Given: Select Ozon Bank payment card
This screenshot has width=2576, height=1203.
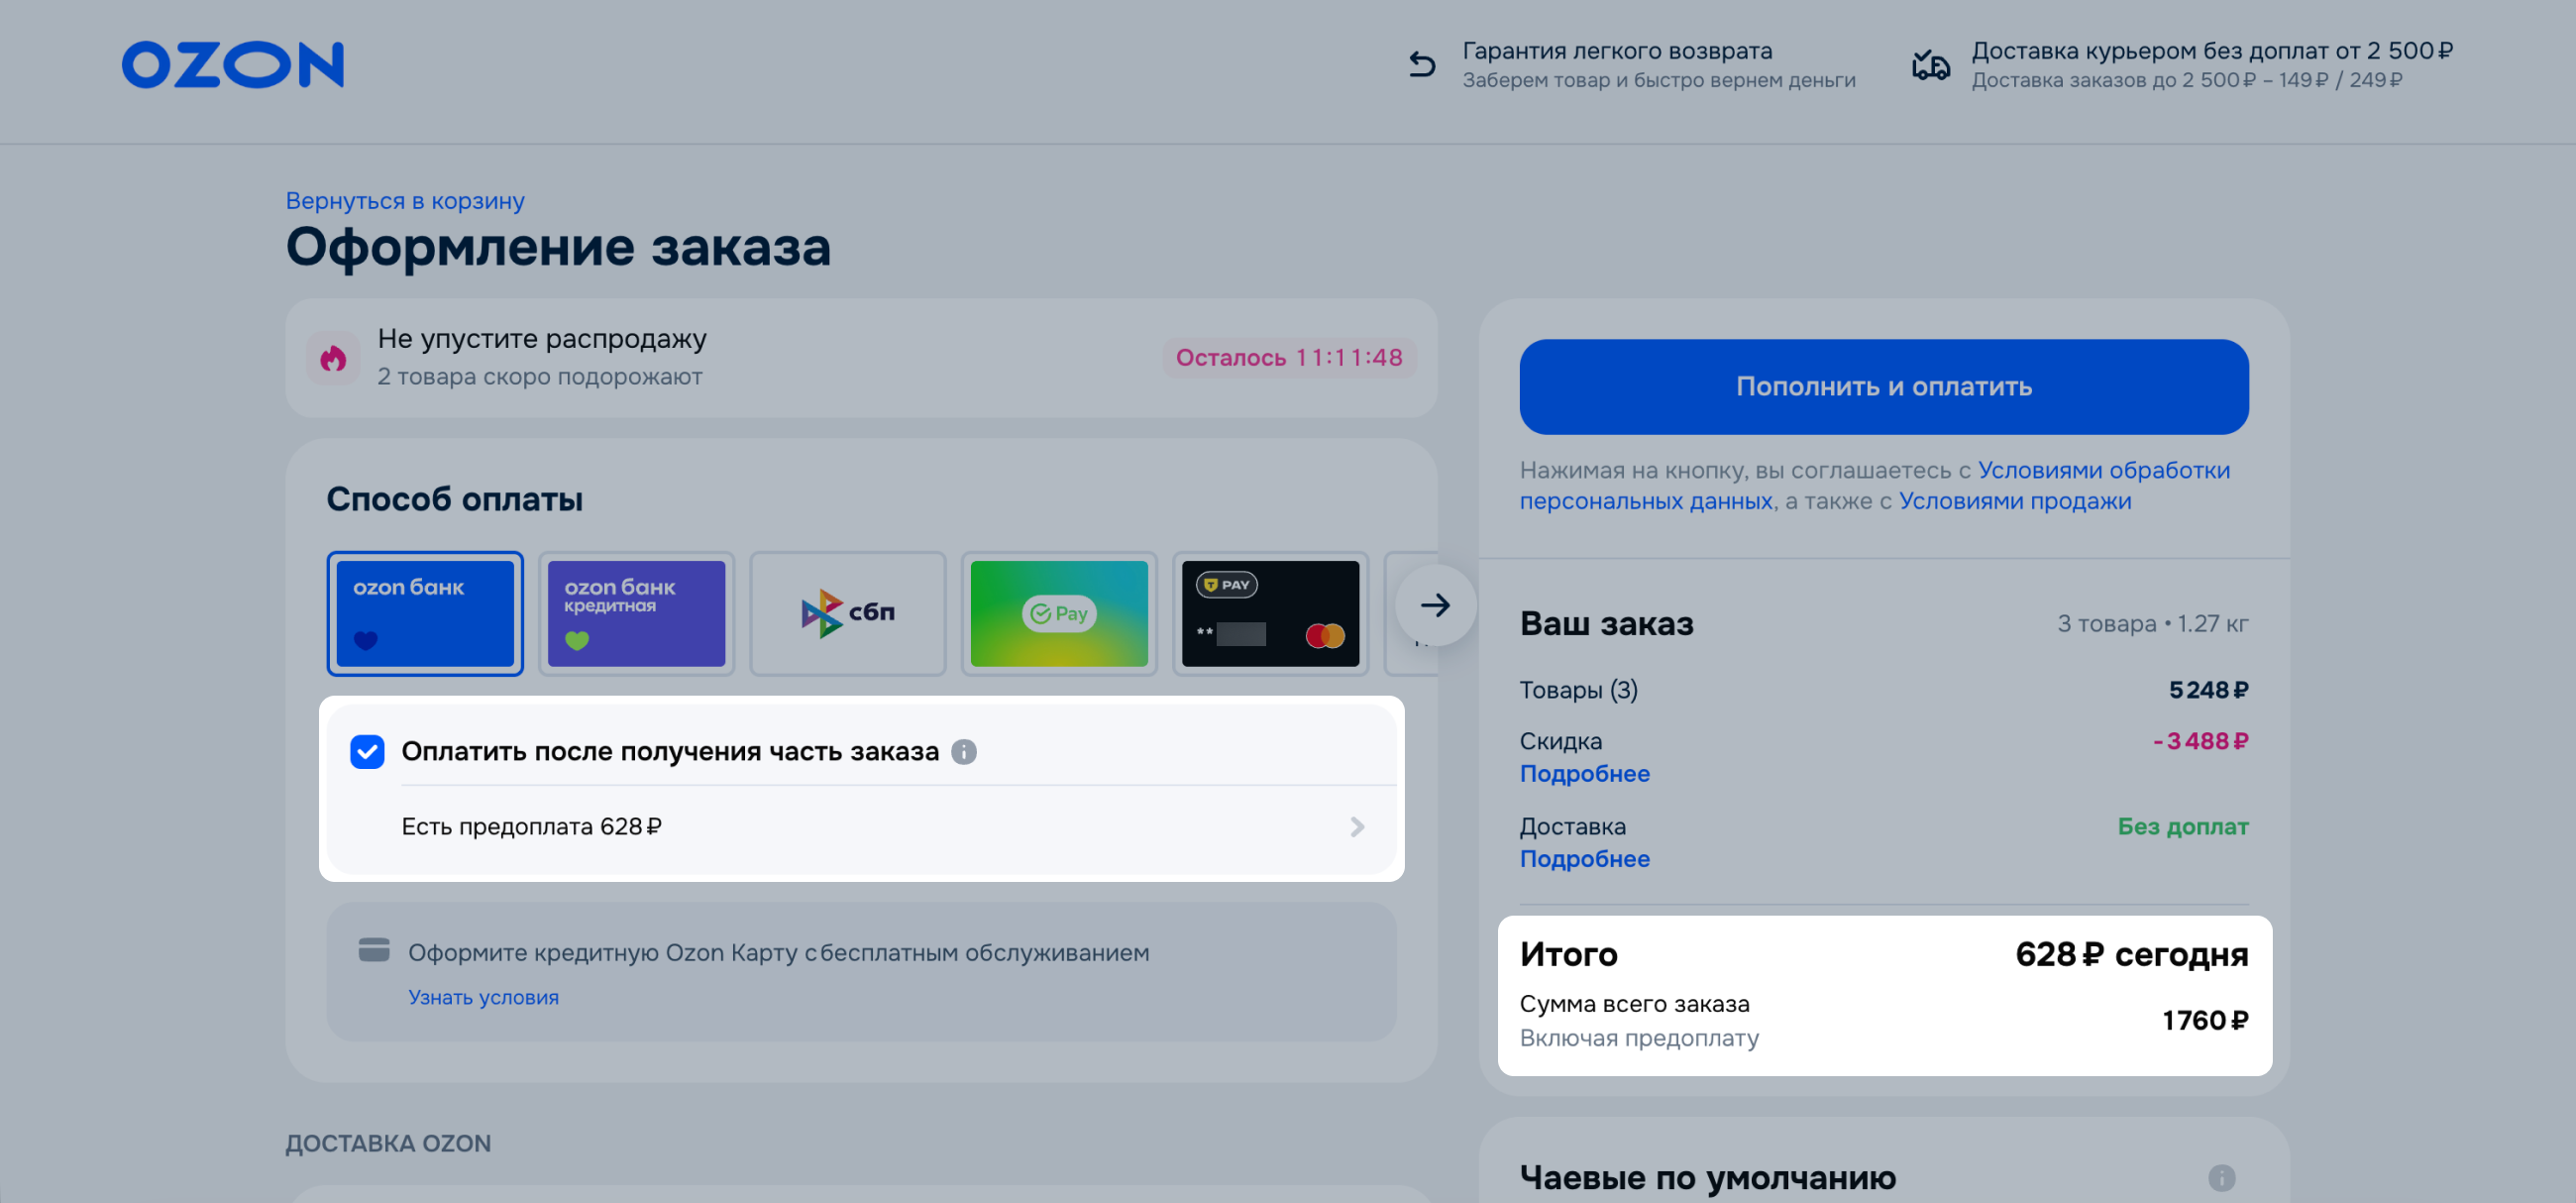Looking at the screenshot, I should [425, 613].
